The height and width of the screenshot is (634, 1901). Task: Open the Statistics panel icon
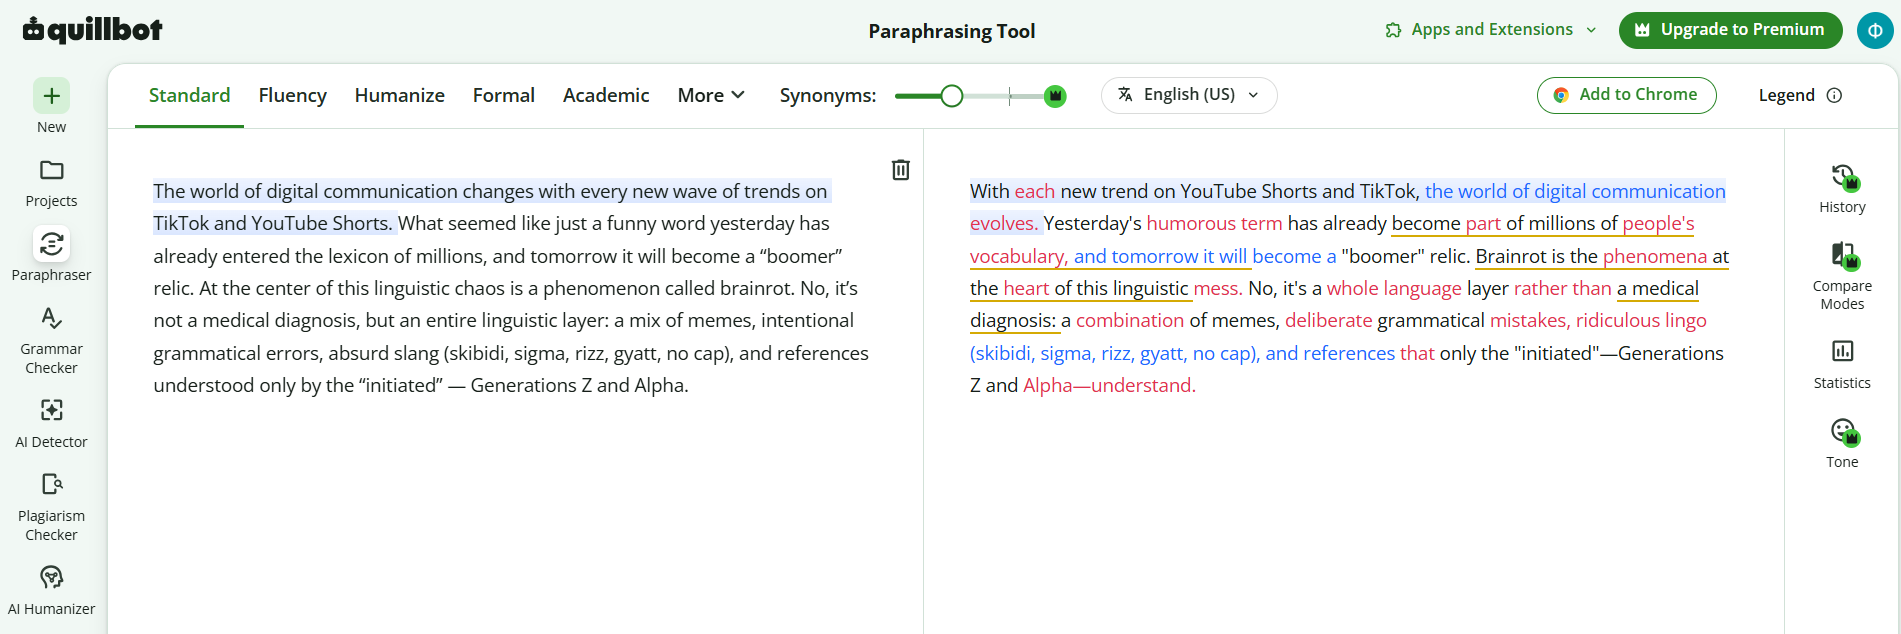point(1842,351)
